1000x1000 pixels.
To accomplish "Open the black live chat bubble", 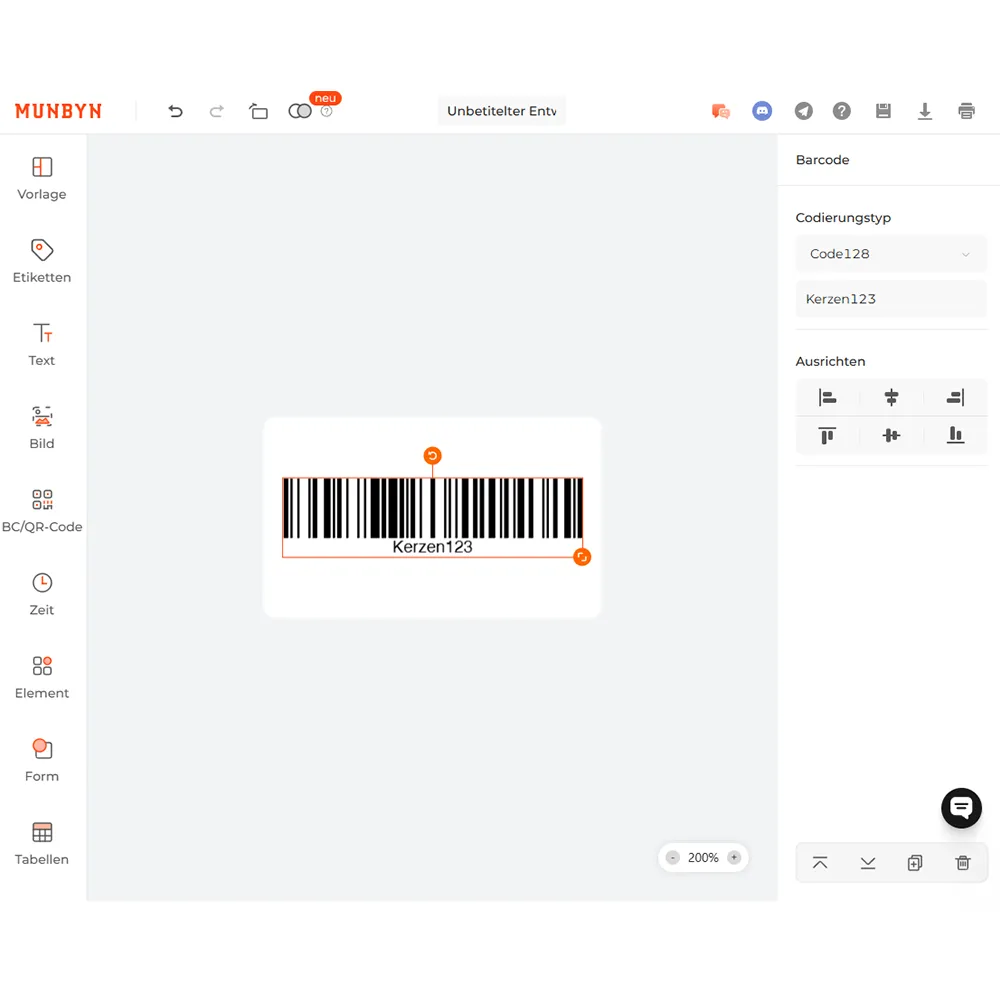I will point(961,808).
